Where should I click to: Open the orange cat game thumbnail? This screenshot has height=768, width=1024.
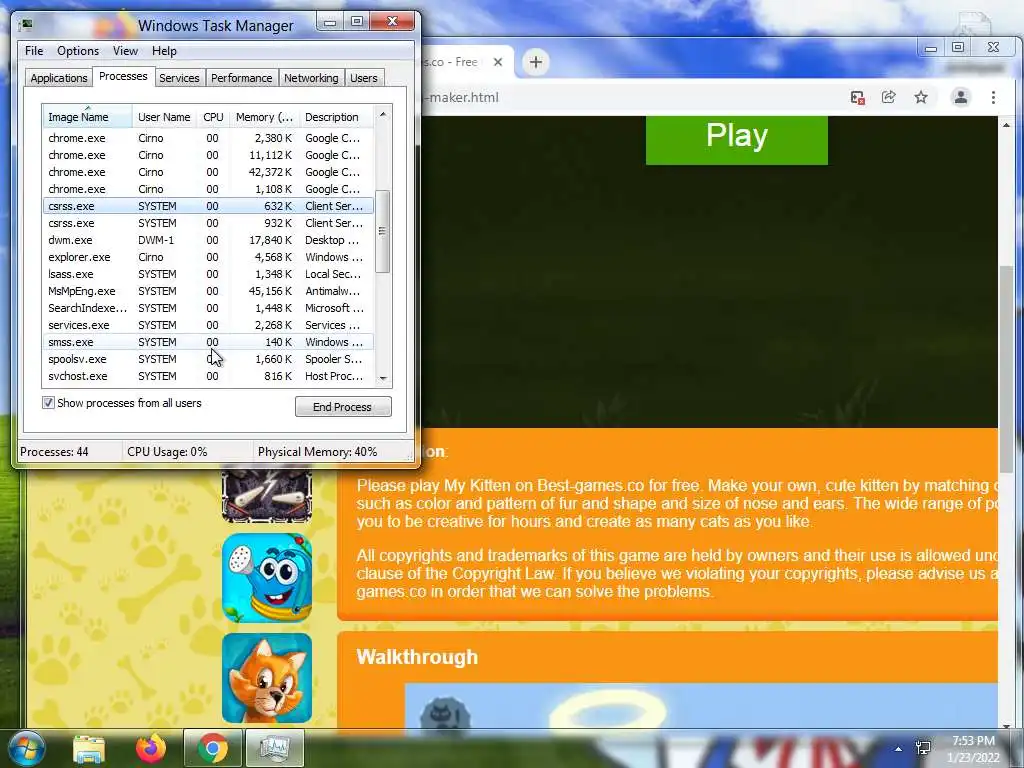pyautogui.click(x=266, y=678)
